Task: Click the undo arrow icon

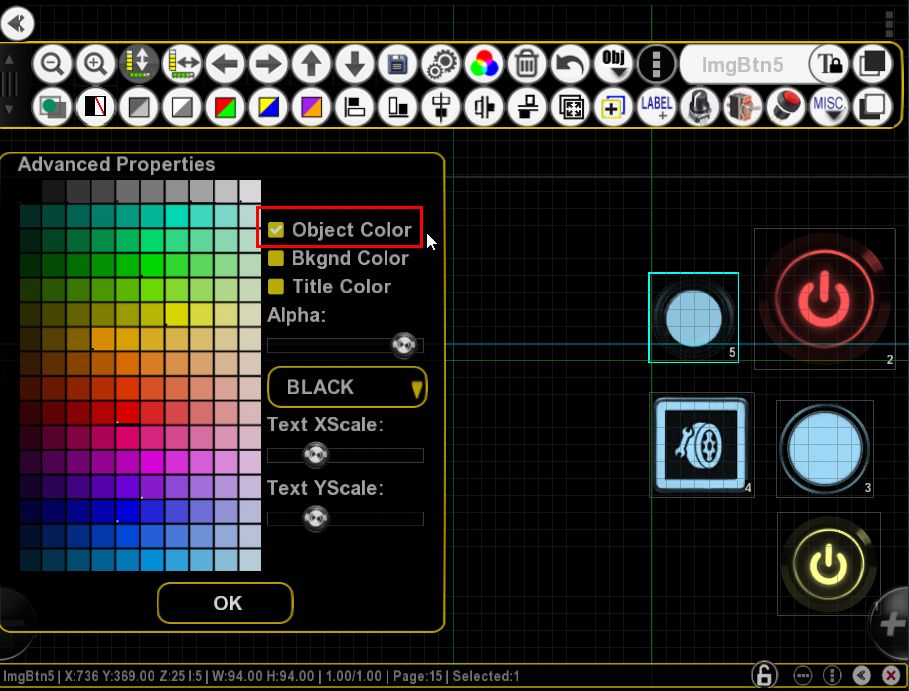Action: (570, 63)
